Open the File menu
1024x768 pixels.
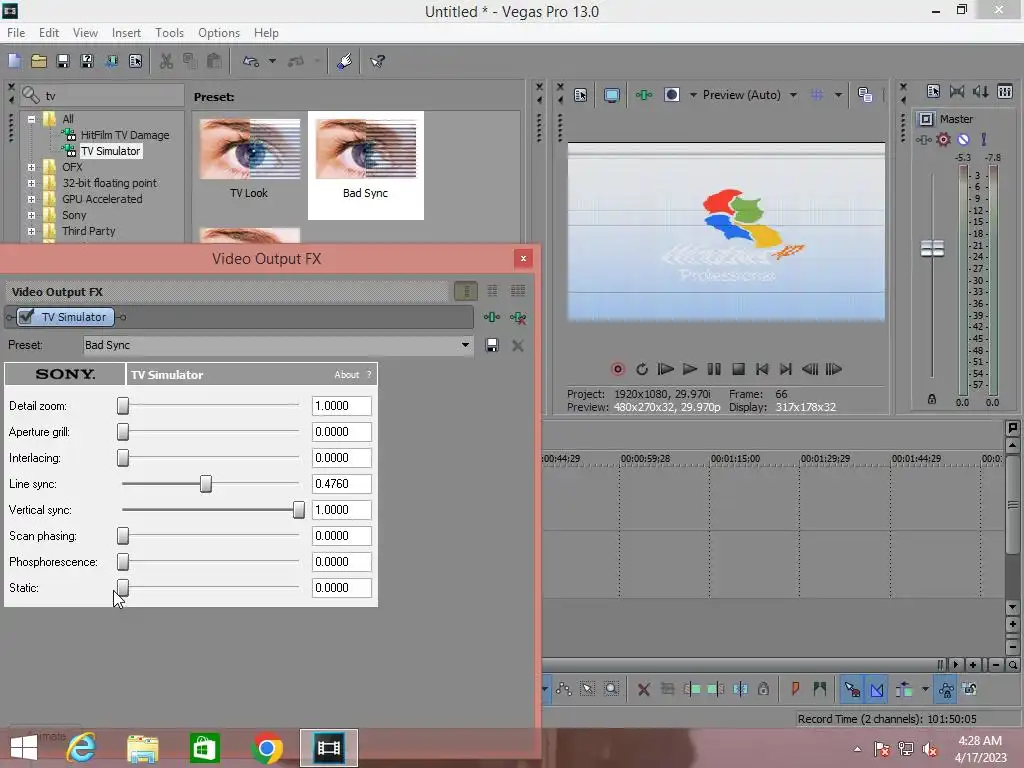pyautogui.click(x=16, y=33)
